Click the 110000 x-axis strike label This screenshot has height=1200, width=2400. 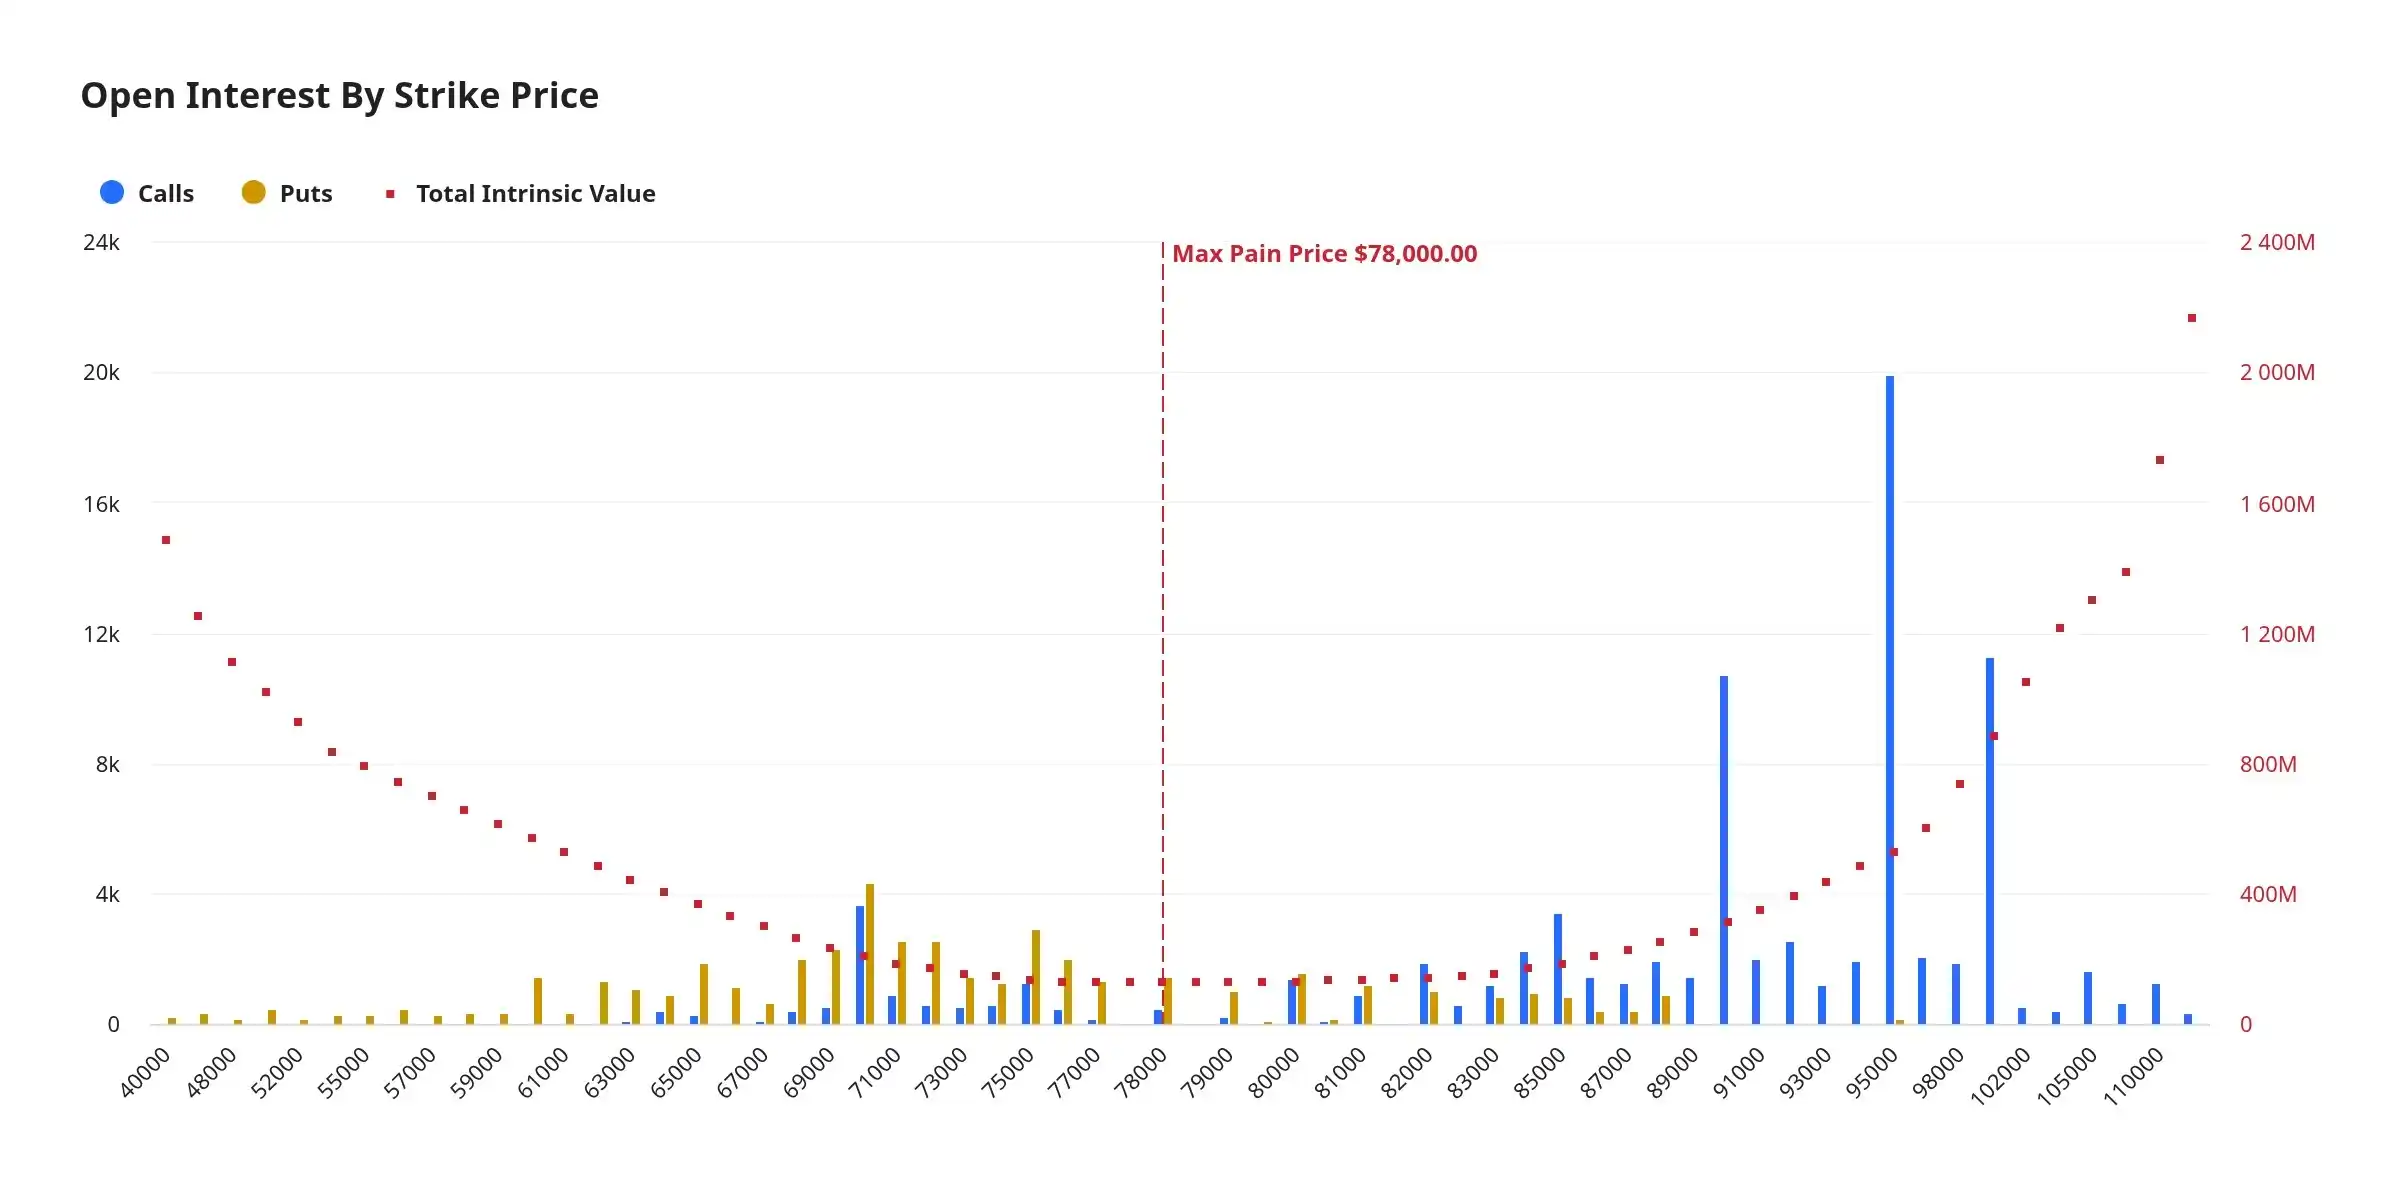[x=2134, y=1076]
